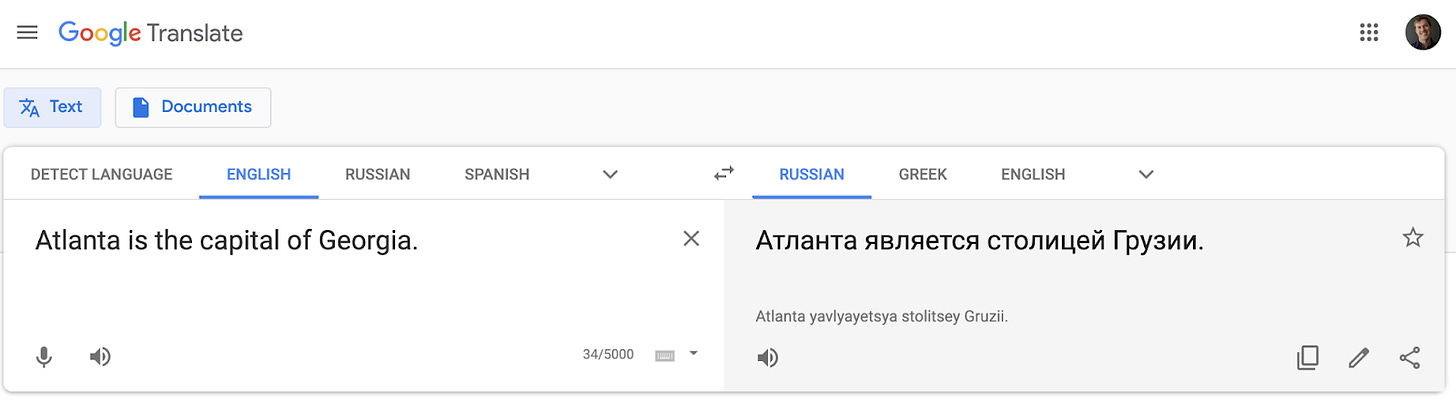The image size is (1456, 402).
Task: Start voice input with microphone
Action: pyautogui.click(x=44, y=356)
